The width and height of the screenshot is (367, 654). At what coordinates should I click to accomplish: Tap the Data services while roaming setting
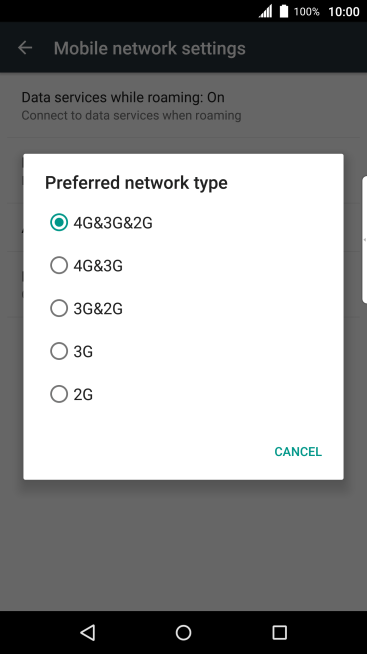184,105
